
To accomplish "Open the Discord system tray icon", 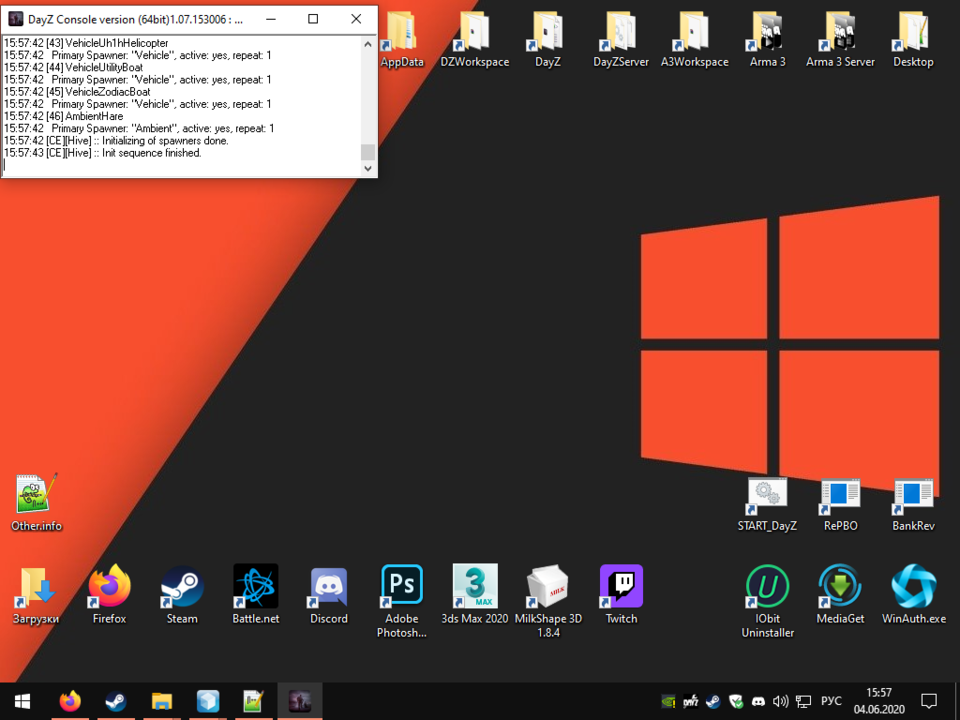I will pyautogui.click(x=758, y=702).
